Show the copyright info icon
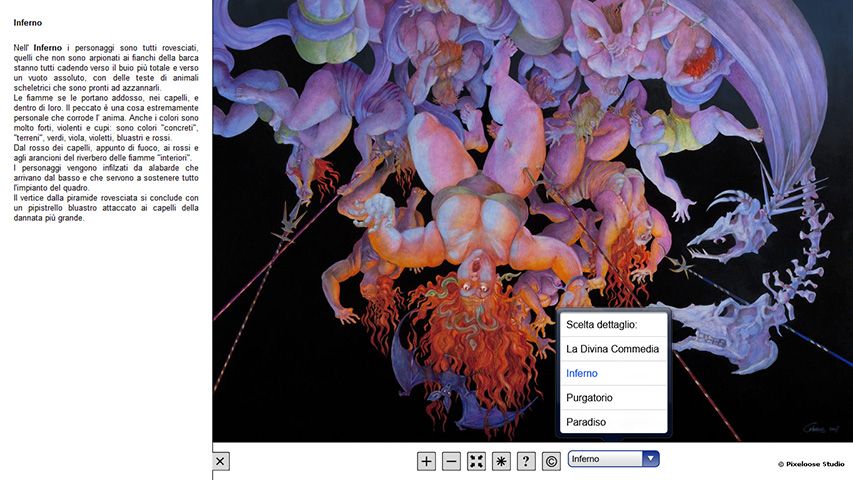The height and width of the screenshot is (480, 853). [551, 461]
